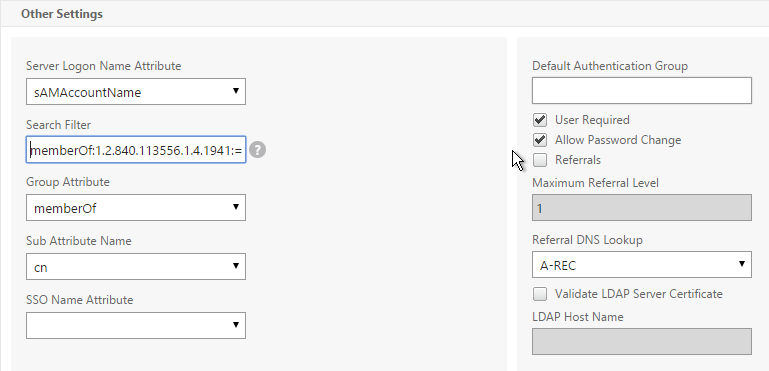This screenshot has height=371, width=769.
Task: Open the Referral DNS Lookup dropdown
Action: pyautogui.click(x=642, y=265)
